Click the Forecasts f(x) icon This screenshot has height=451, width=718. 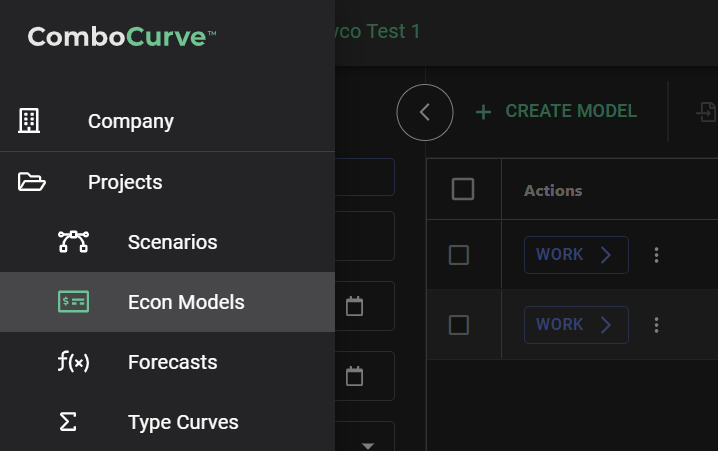click(73, 362)
